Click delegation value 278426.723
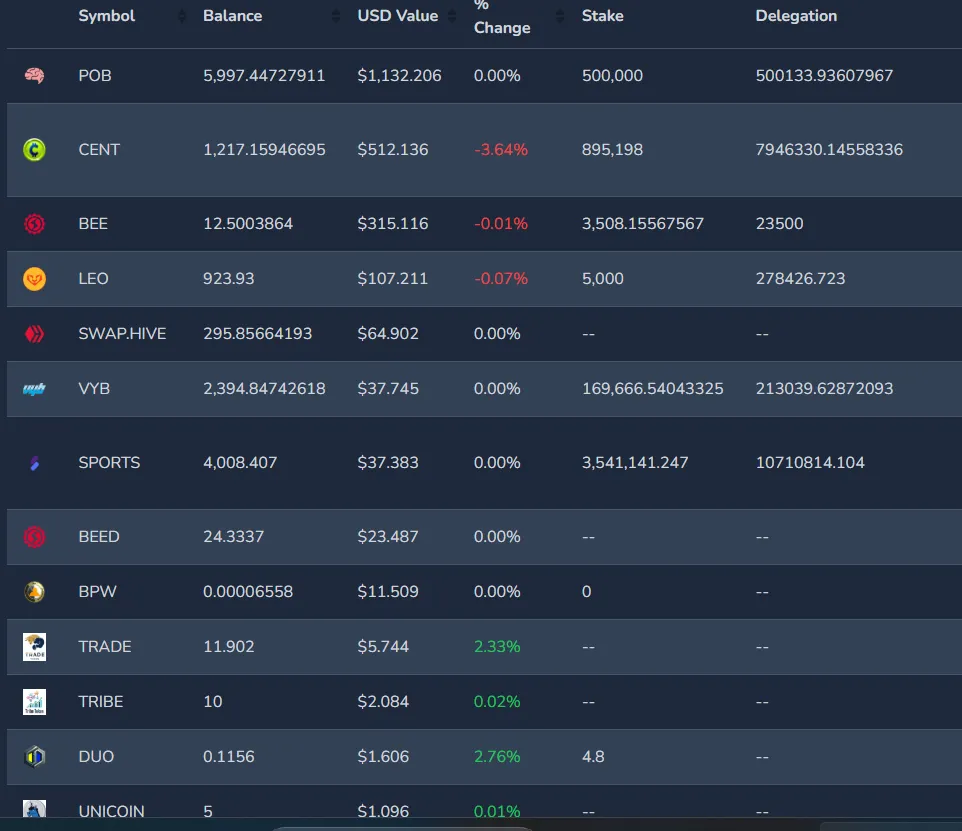962x831 pixels. 800,279
